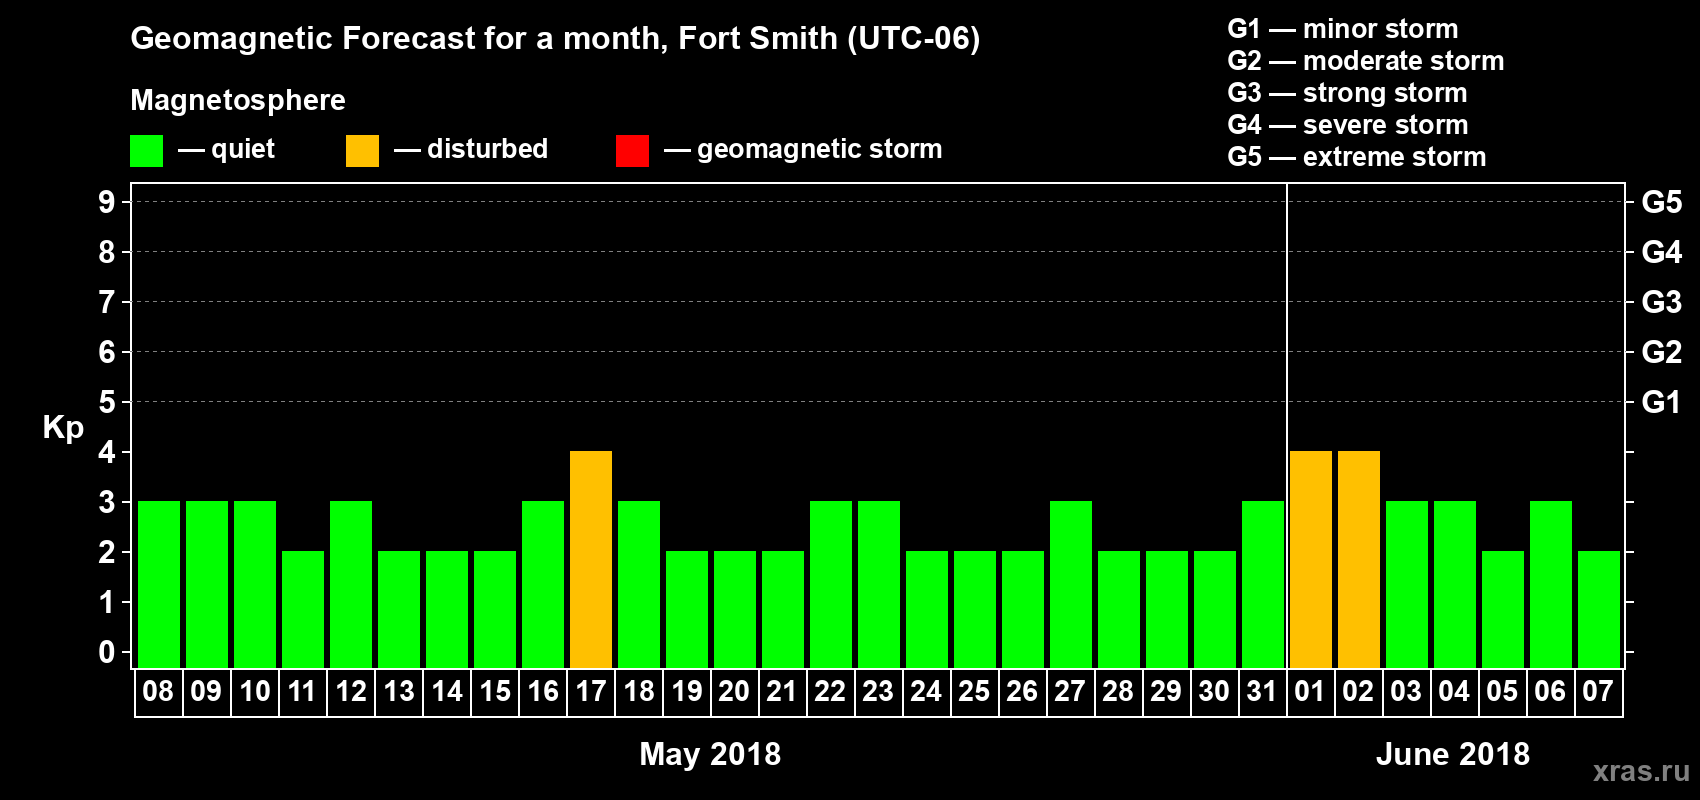1700x800 pixels.
Task: Click the date label 12
Action: [x=350, y=692]
